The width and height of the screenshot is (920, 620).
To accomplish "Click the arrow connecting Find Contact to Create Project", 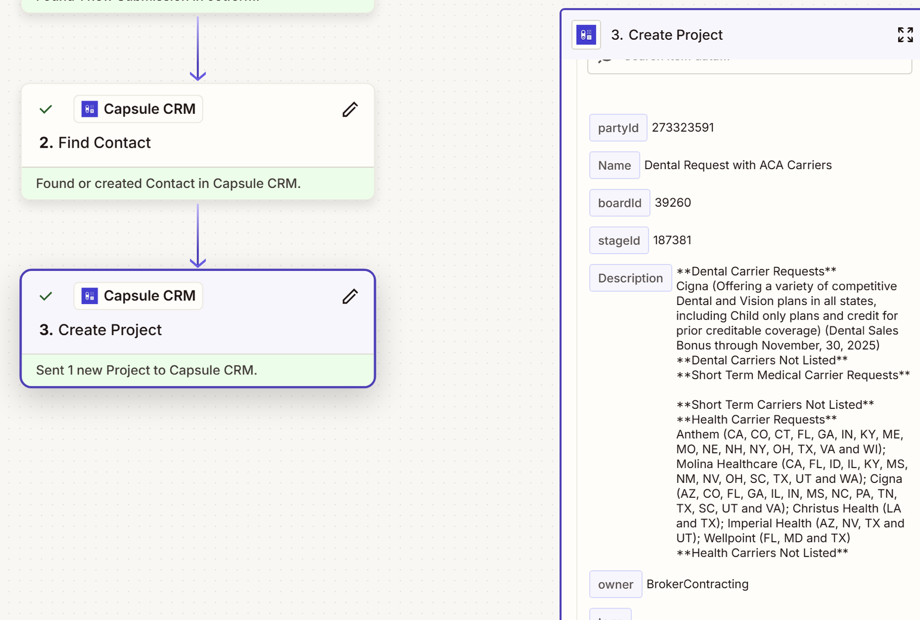I will coord(198,235).
